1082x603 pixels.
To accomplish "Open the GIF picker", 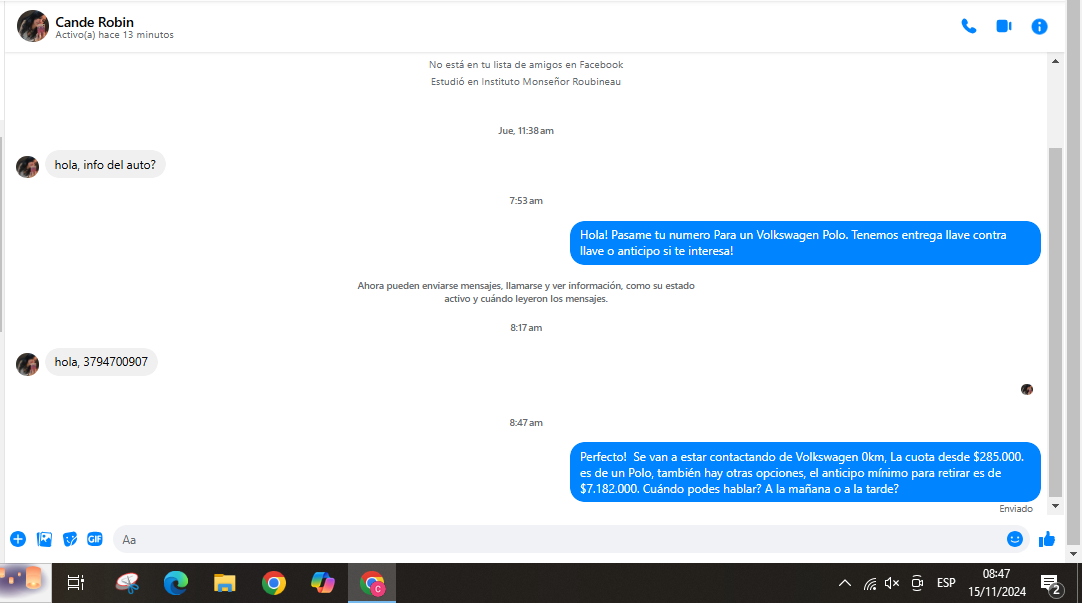I will coord(95,540).
